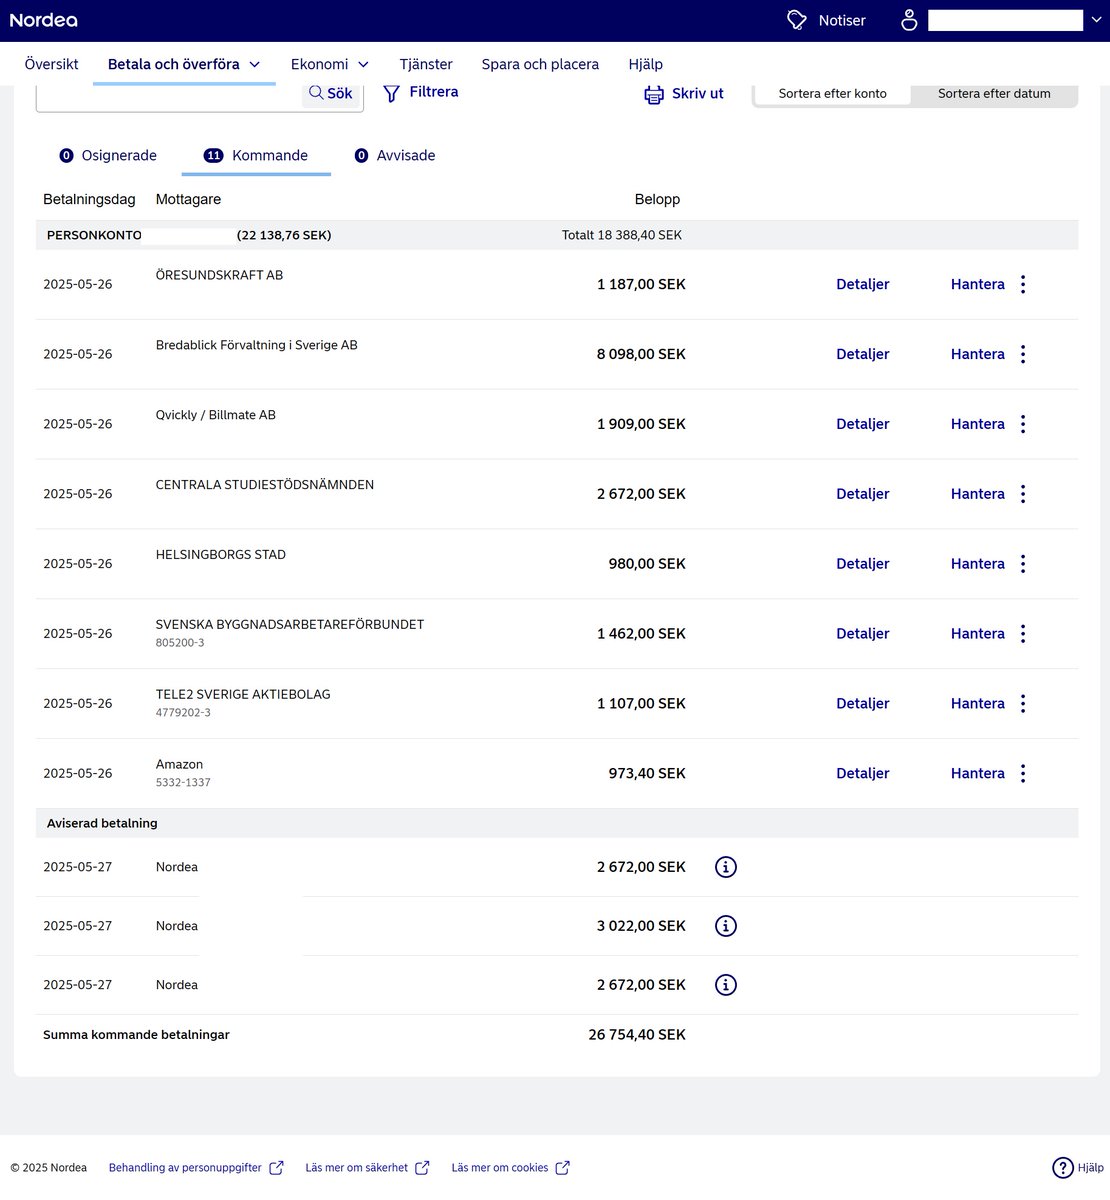The height and width of the screenshot is (1200, 1110).
Task: Click the 8 098,00 SEK amount
Action: click(x=641, y=354)
